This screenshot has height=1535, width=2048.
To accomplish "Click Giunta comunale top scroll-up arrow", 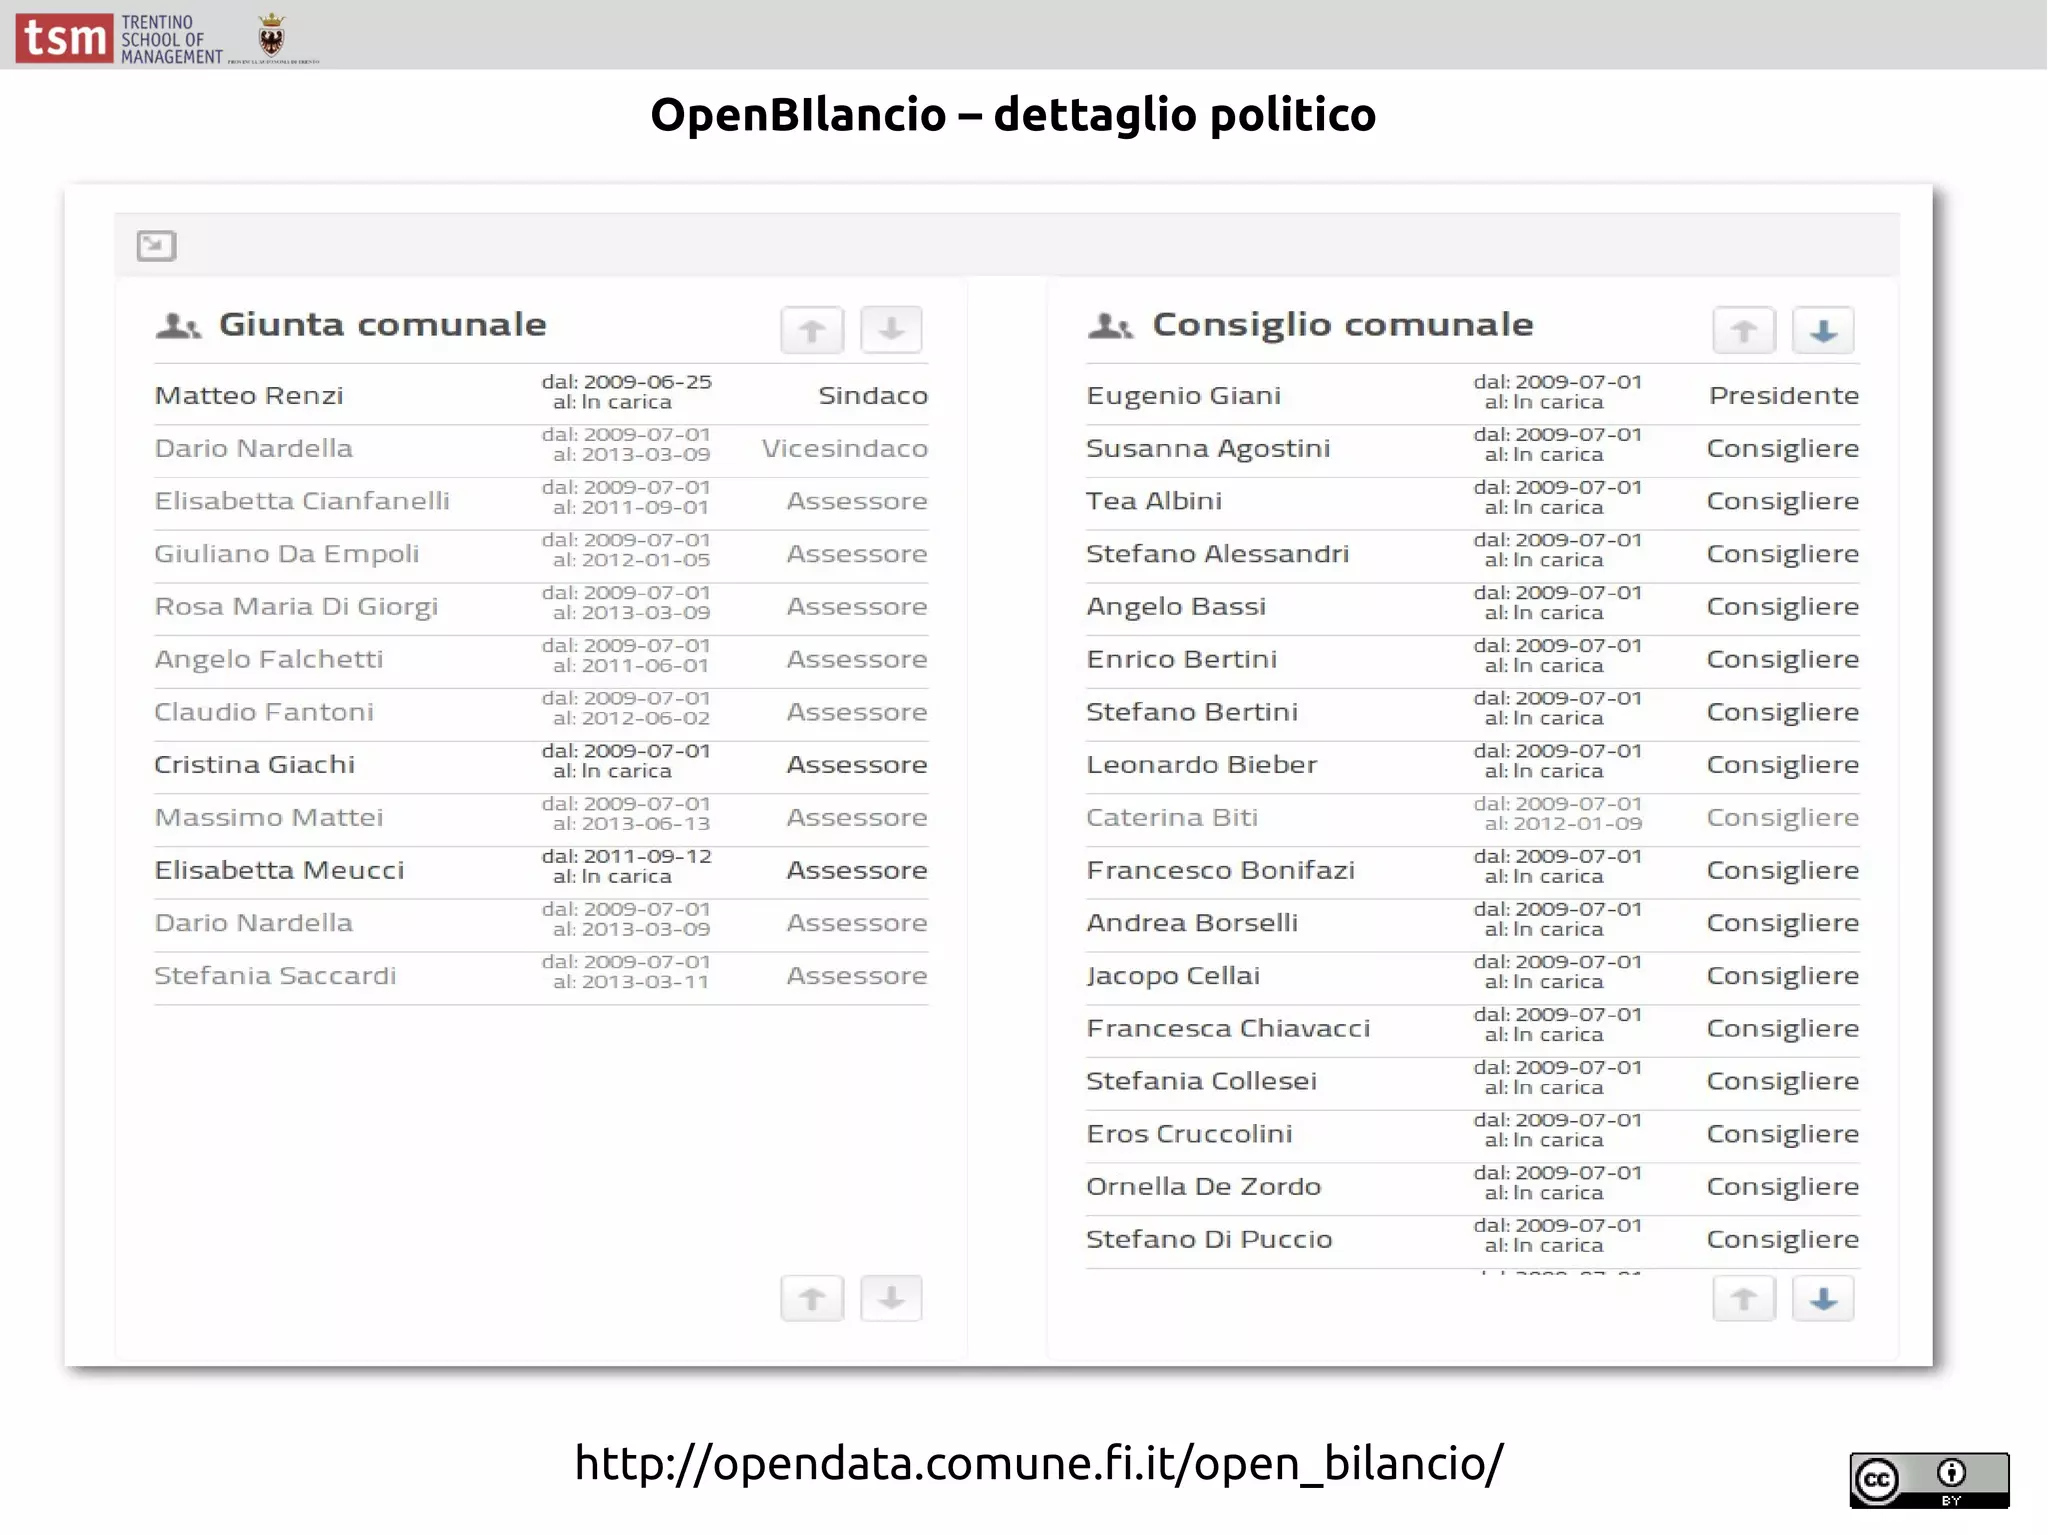I will coord(812,330).
